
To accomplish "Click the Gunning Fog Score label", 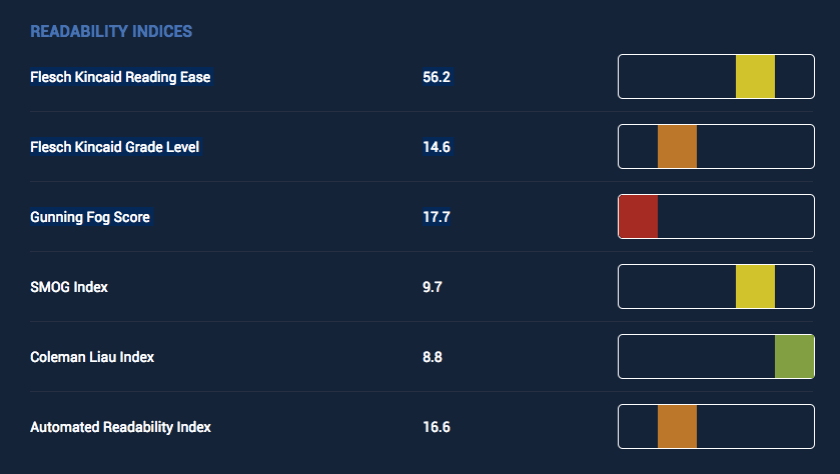I will click(x=90, y=217).
